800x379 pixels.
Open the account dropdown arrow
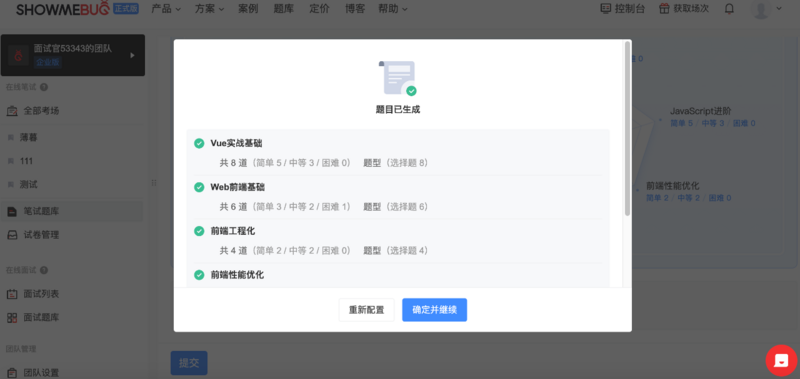click(x=779, y=9)
